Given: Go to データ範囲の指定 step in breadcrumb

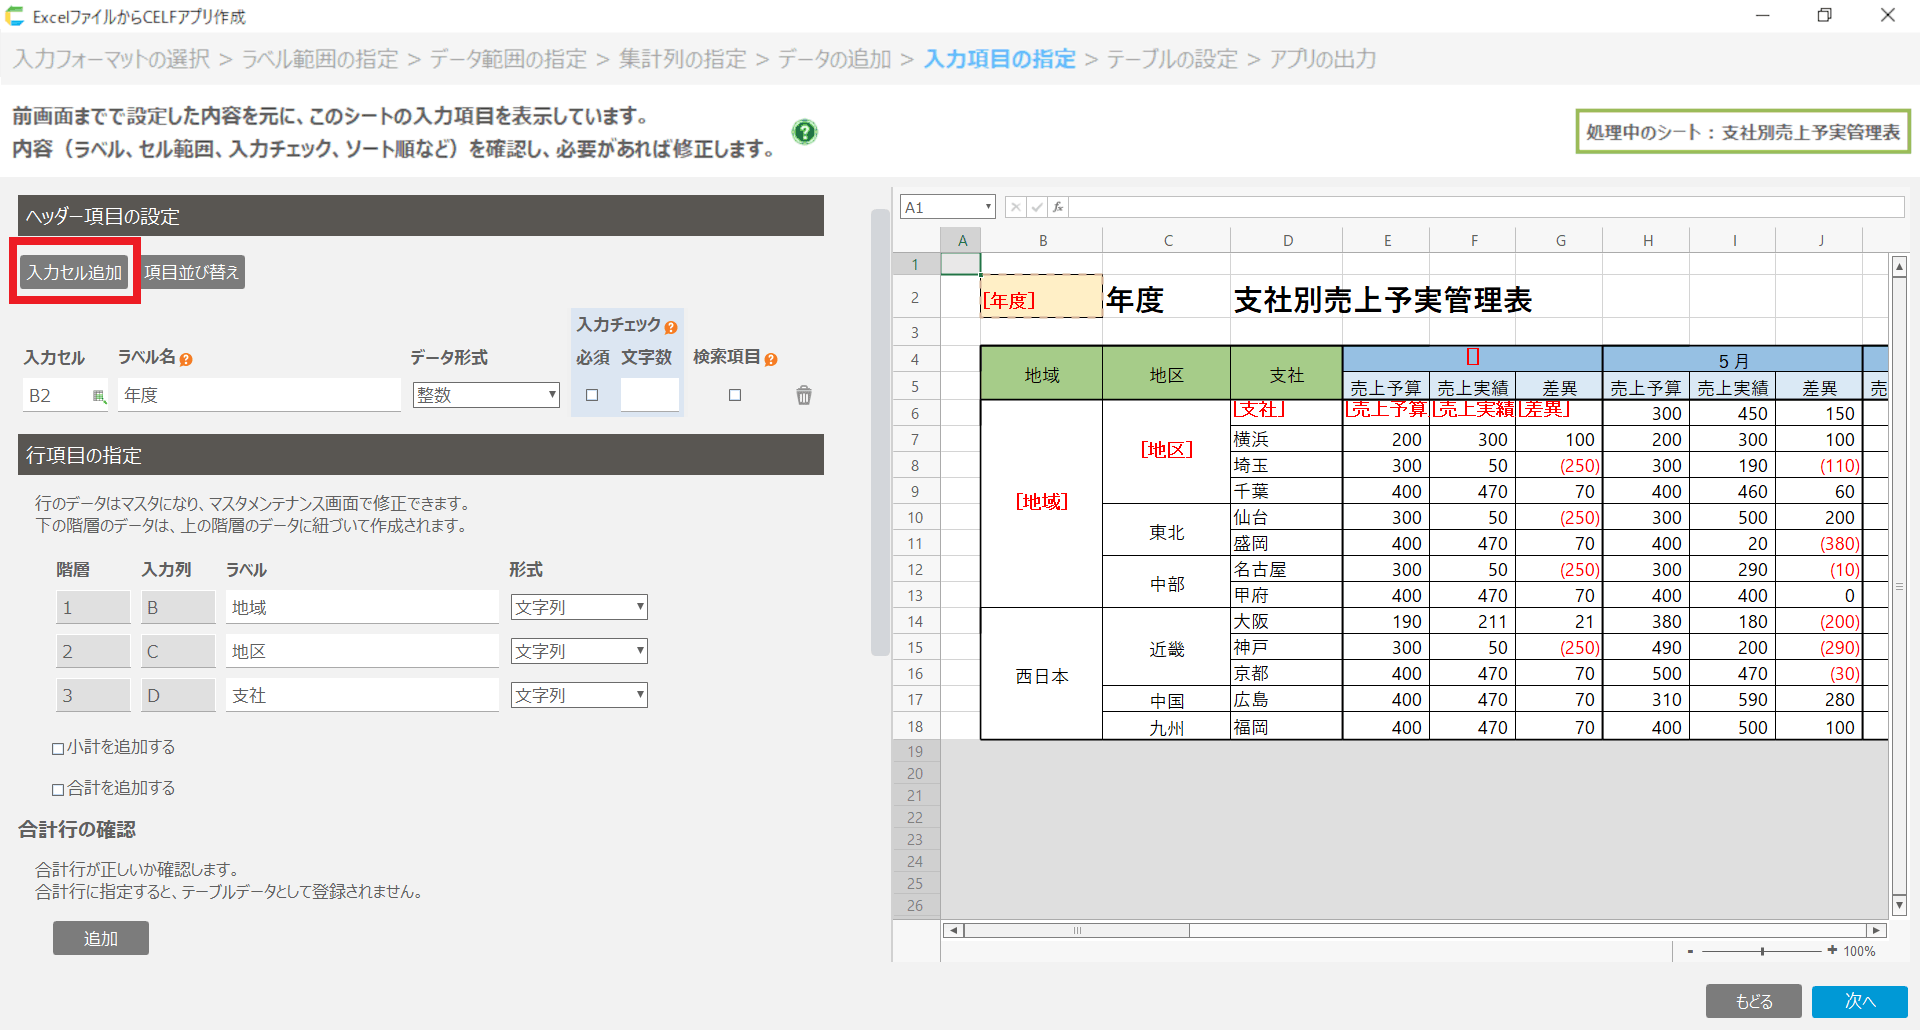Looking at the screenshot, I should (x=508, y=59).
